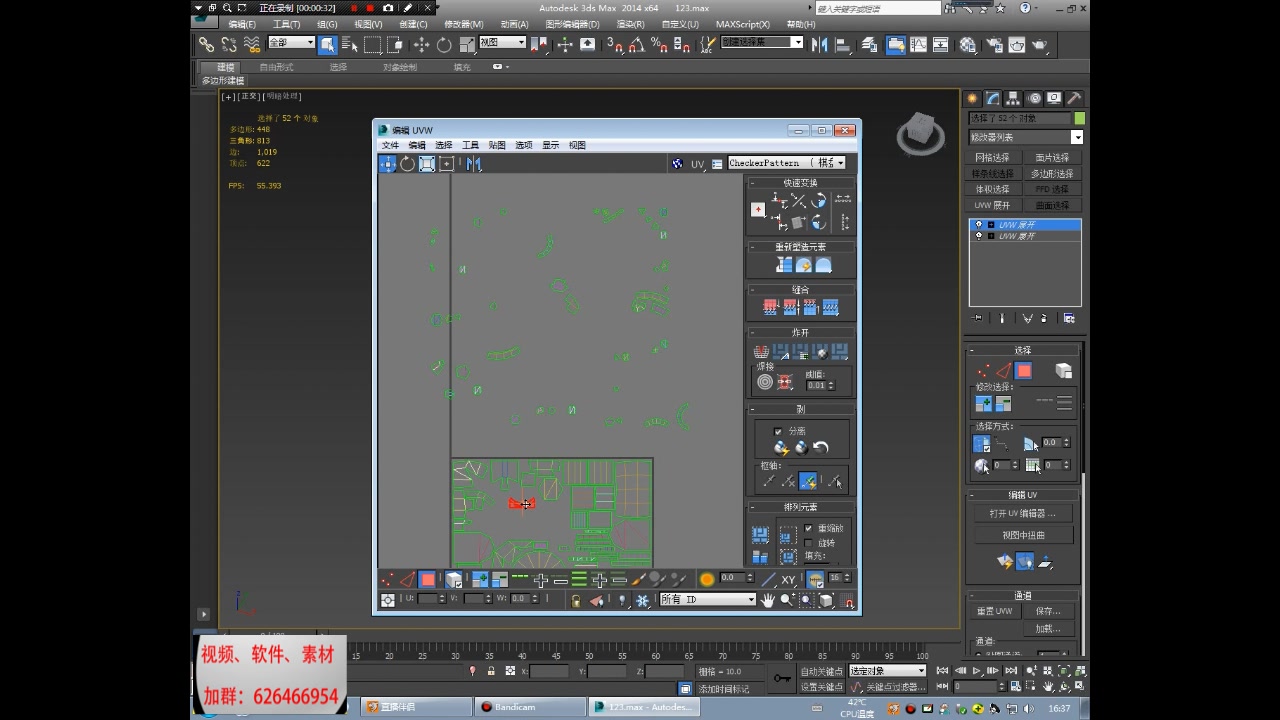Image resolution: width=1280 pixels, height=720 pixels.
Task: Toggle soft selection orange circle button
Action: point(707,579)
